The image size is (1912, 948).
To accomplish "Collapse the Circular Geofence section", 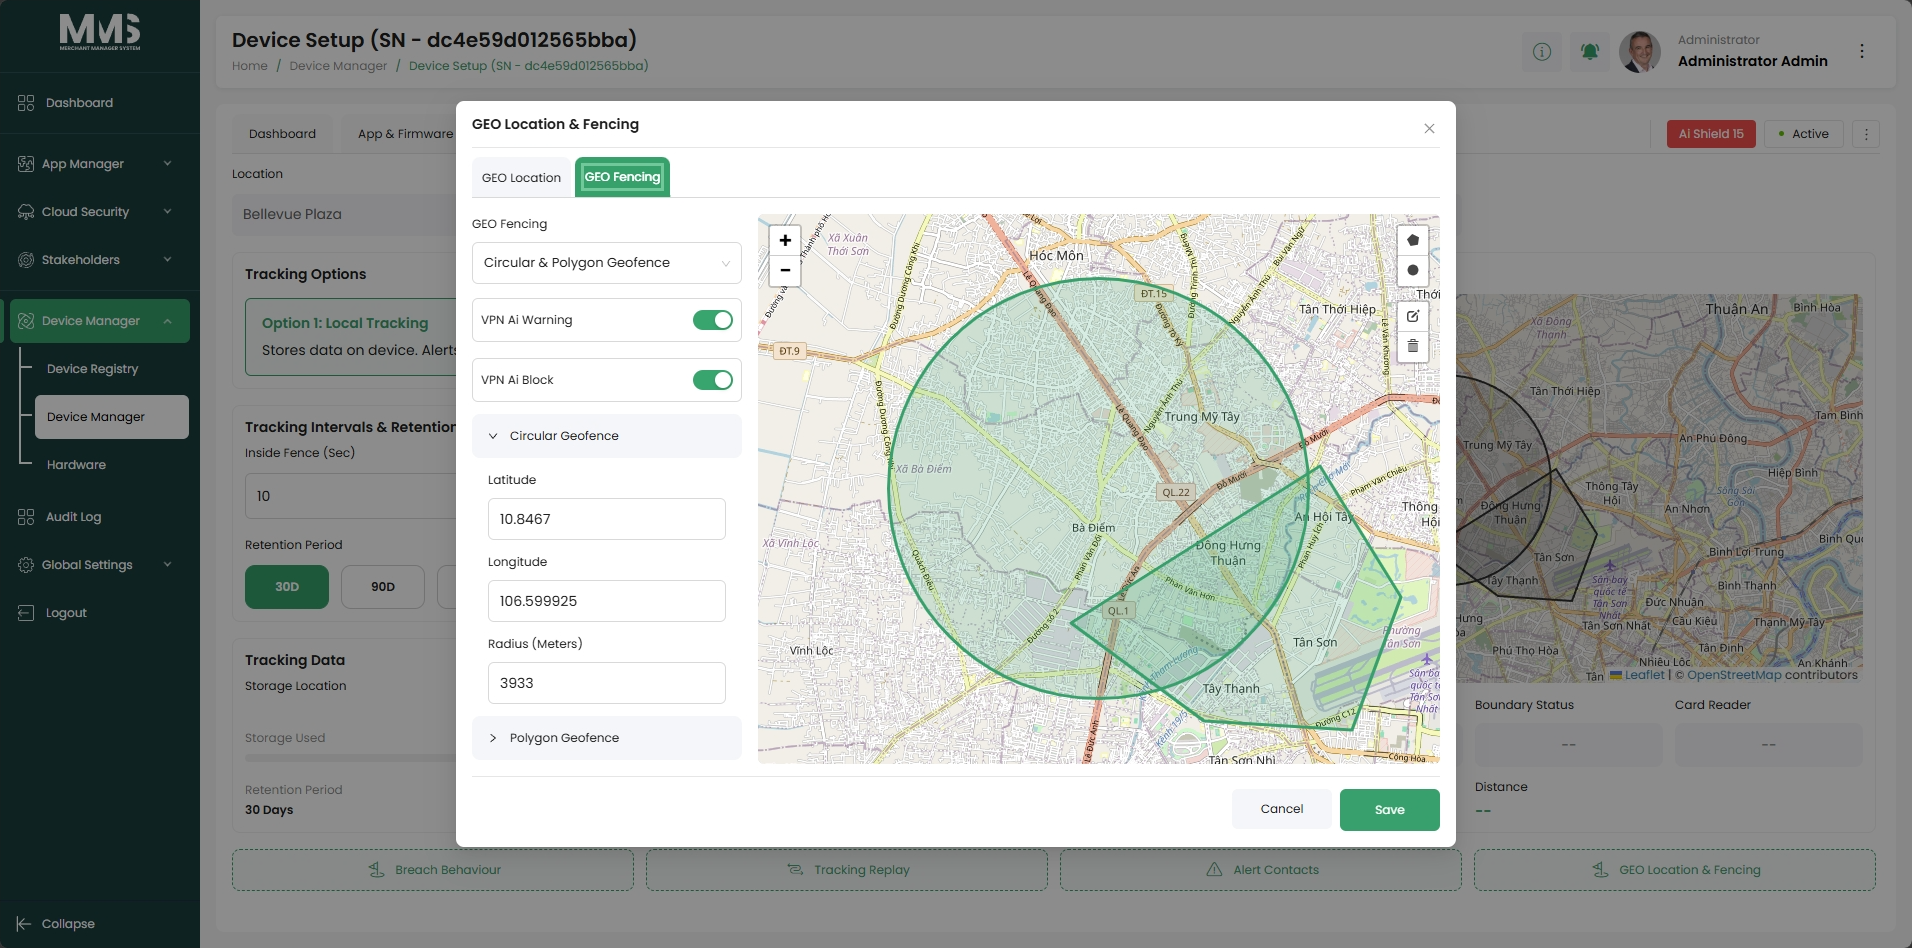I will coord(607,436).
